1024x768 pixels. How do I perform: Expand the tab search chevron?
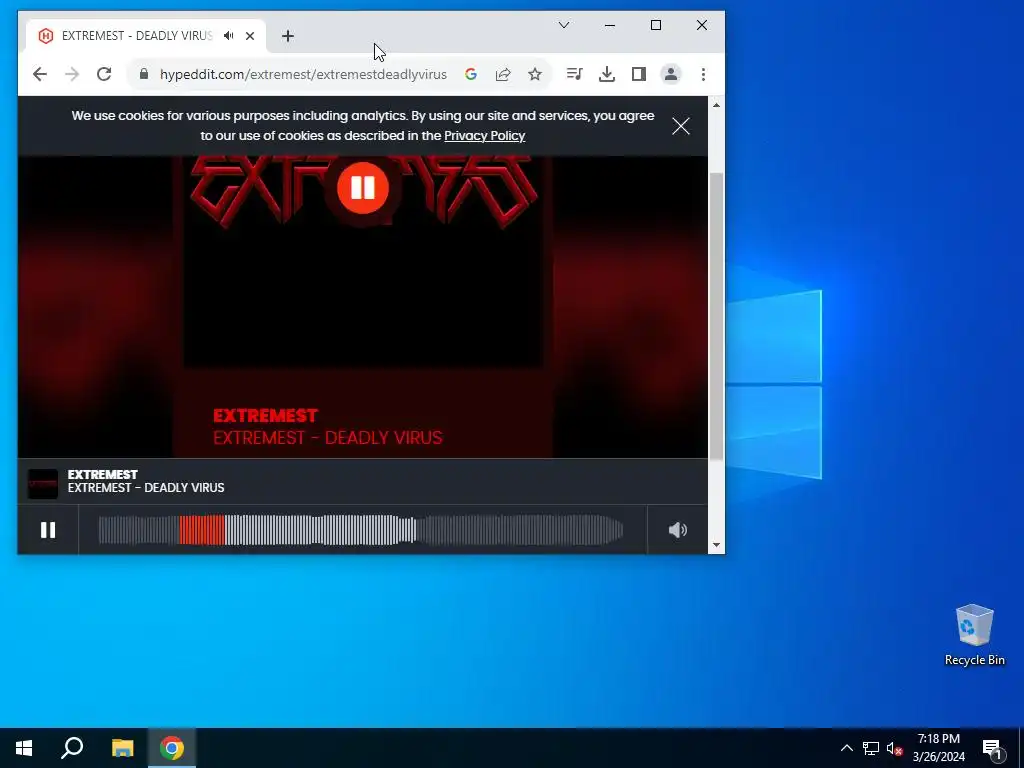pyautogui.click(x=564, y=25)
